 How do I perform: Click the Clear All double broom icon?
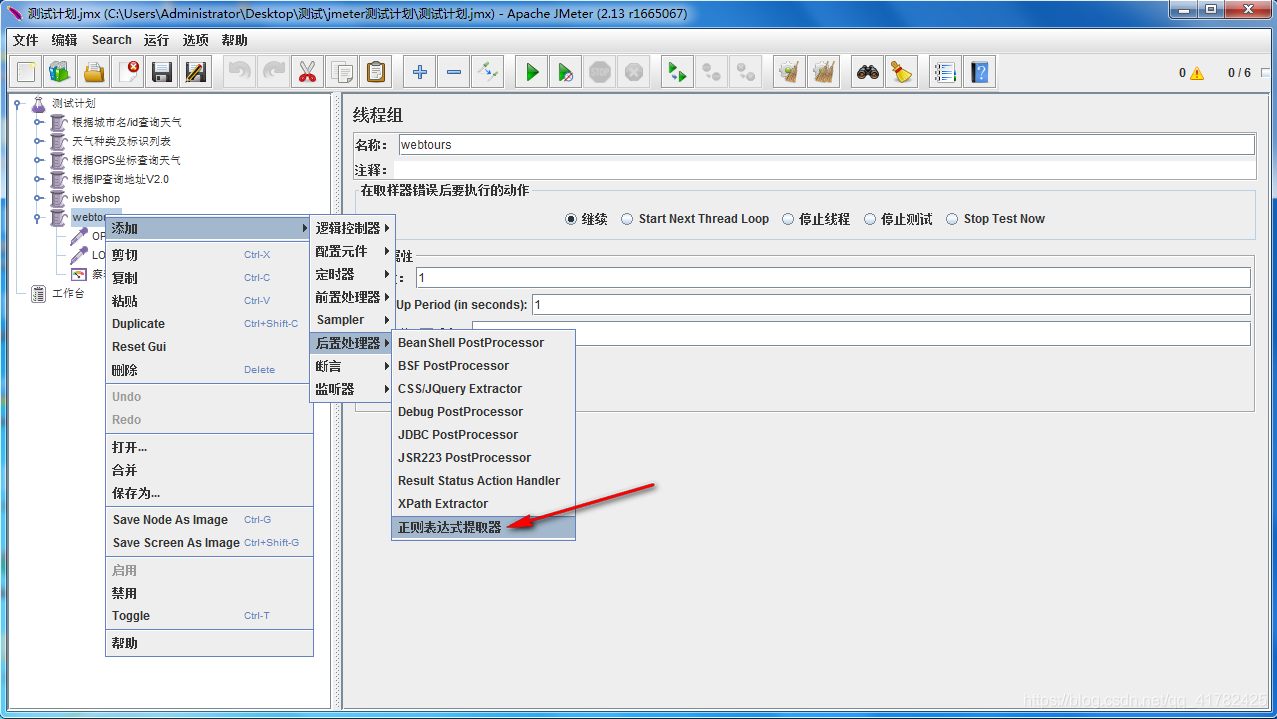pyautogui.click(x=823, y=72)
